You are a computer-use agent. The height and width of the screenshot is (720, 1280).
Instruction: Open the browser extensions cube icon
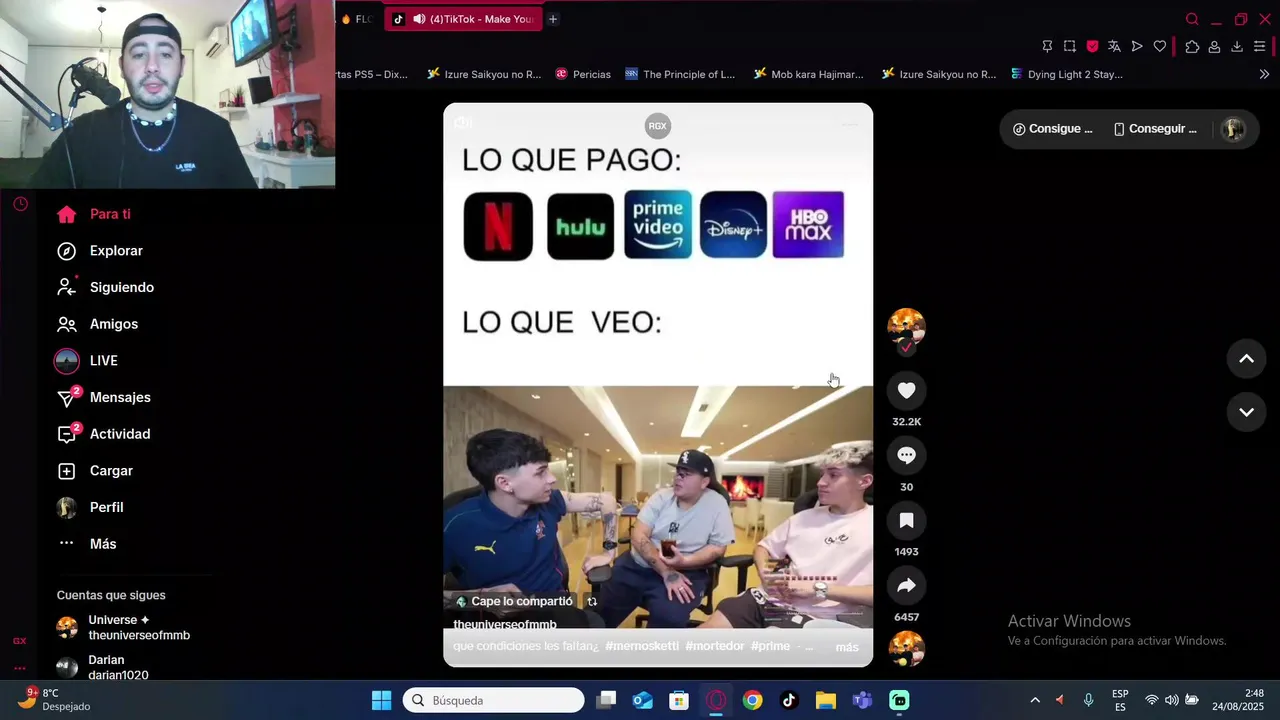pyautogui.click(x=1192, y=46)
